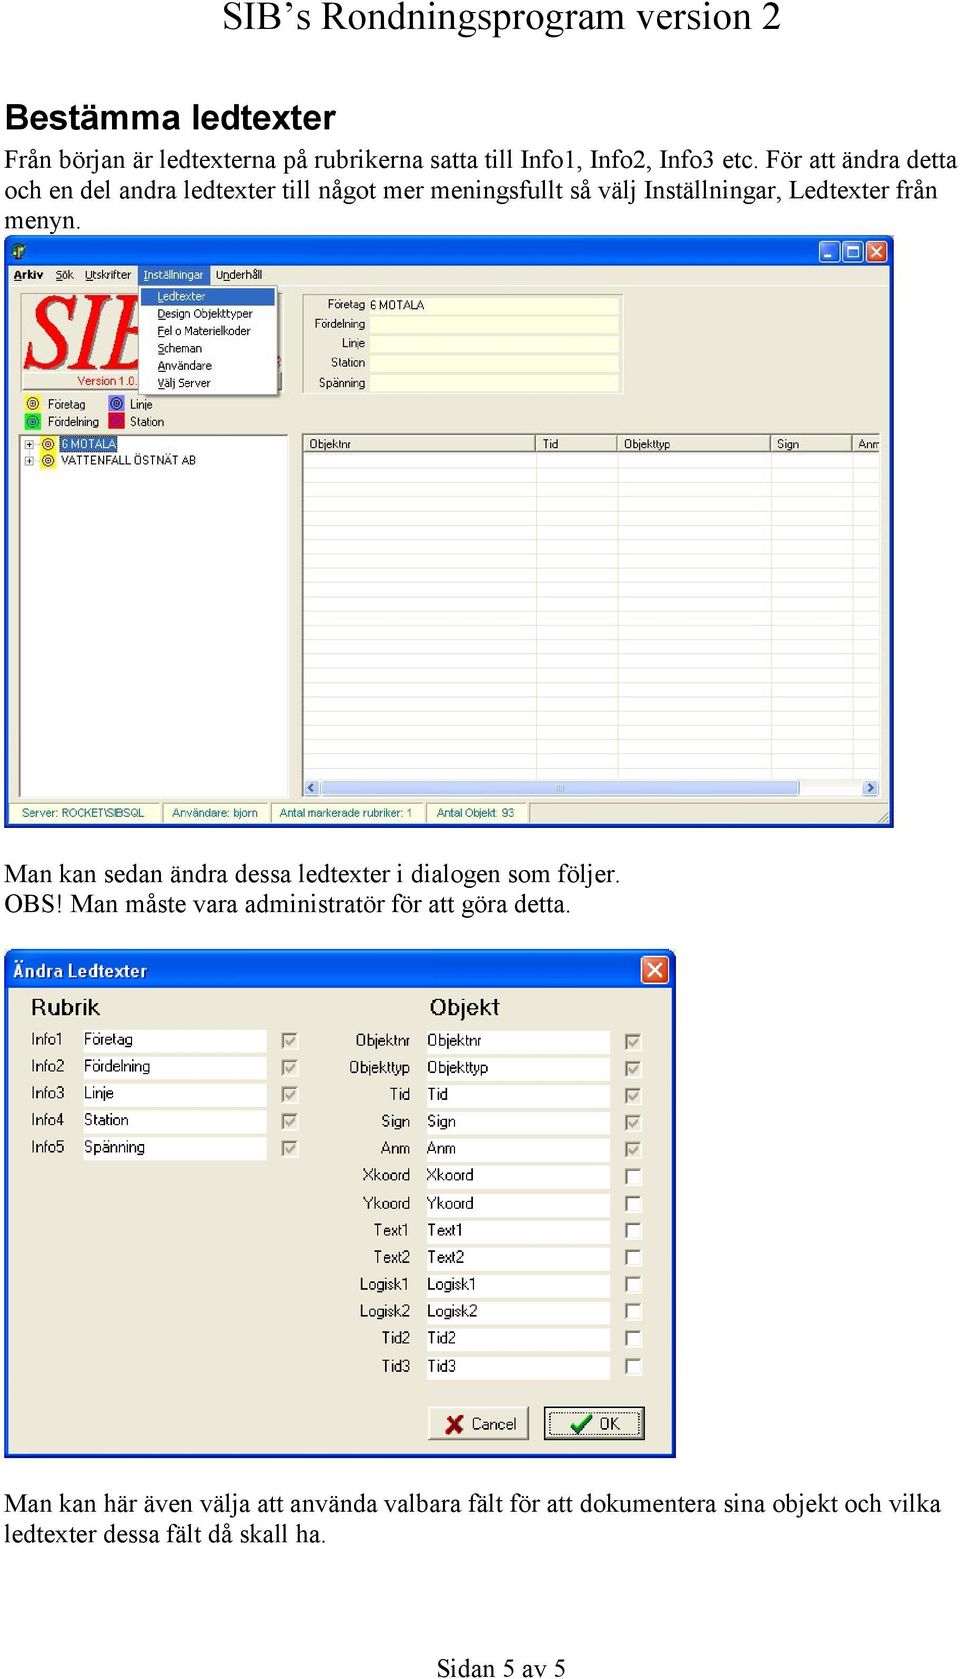Expand the VATTENFALL ÖSTNÄT AB tree node
This screenshot has height=1679, width=960.
pos(29,461)
